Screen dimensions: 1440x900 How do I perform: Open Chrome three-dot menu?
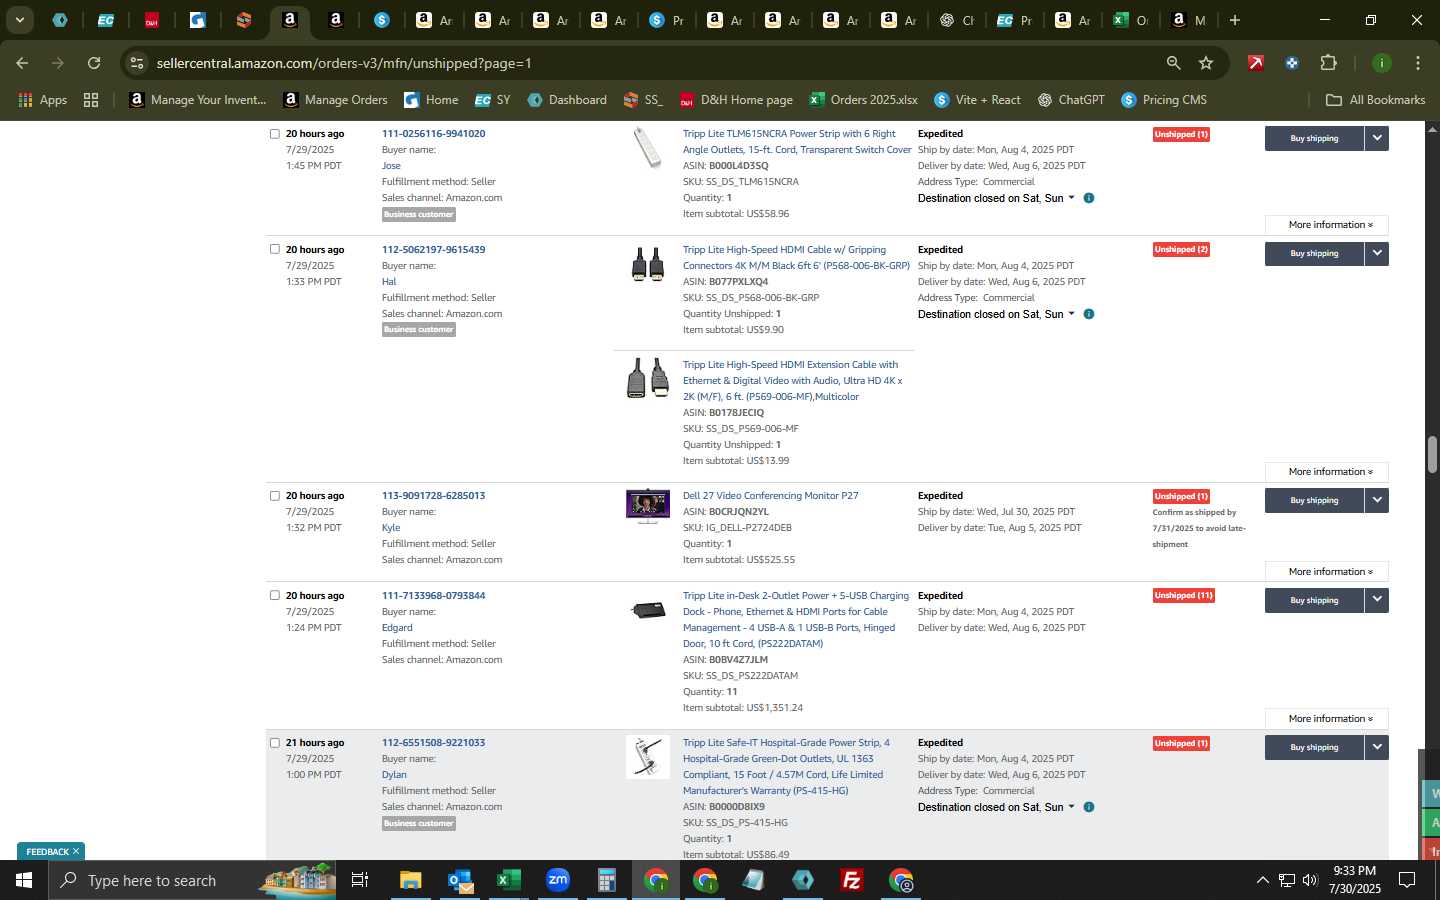[x=1417, y=63]
